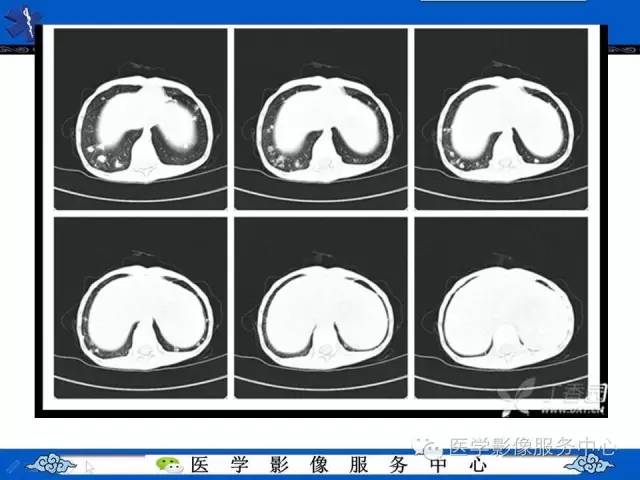
Task: Click the mouse pointer graphic in the footer
Action: pyautogui.click(x=90, y=466)
